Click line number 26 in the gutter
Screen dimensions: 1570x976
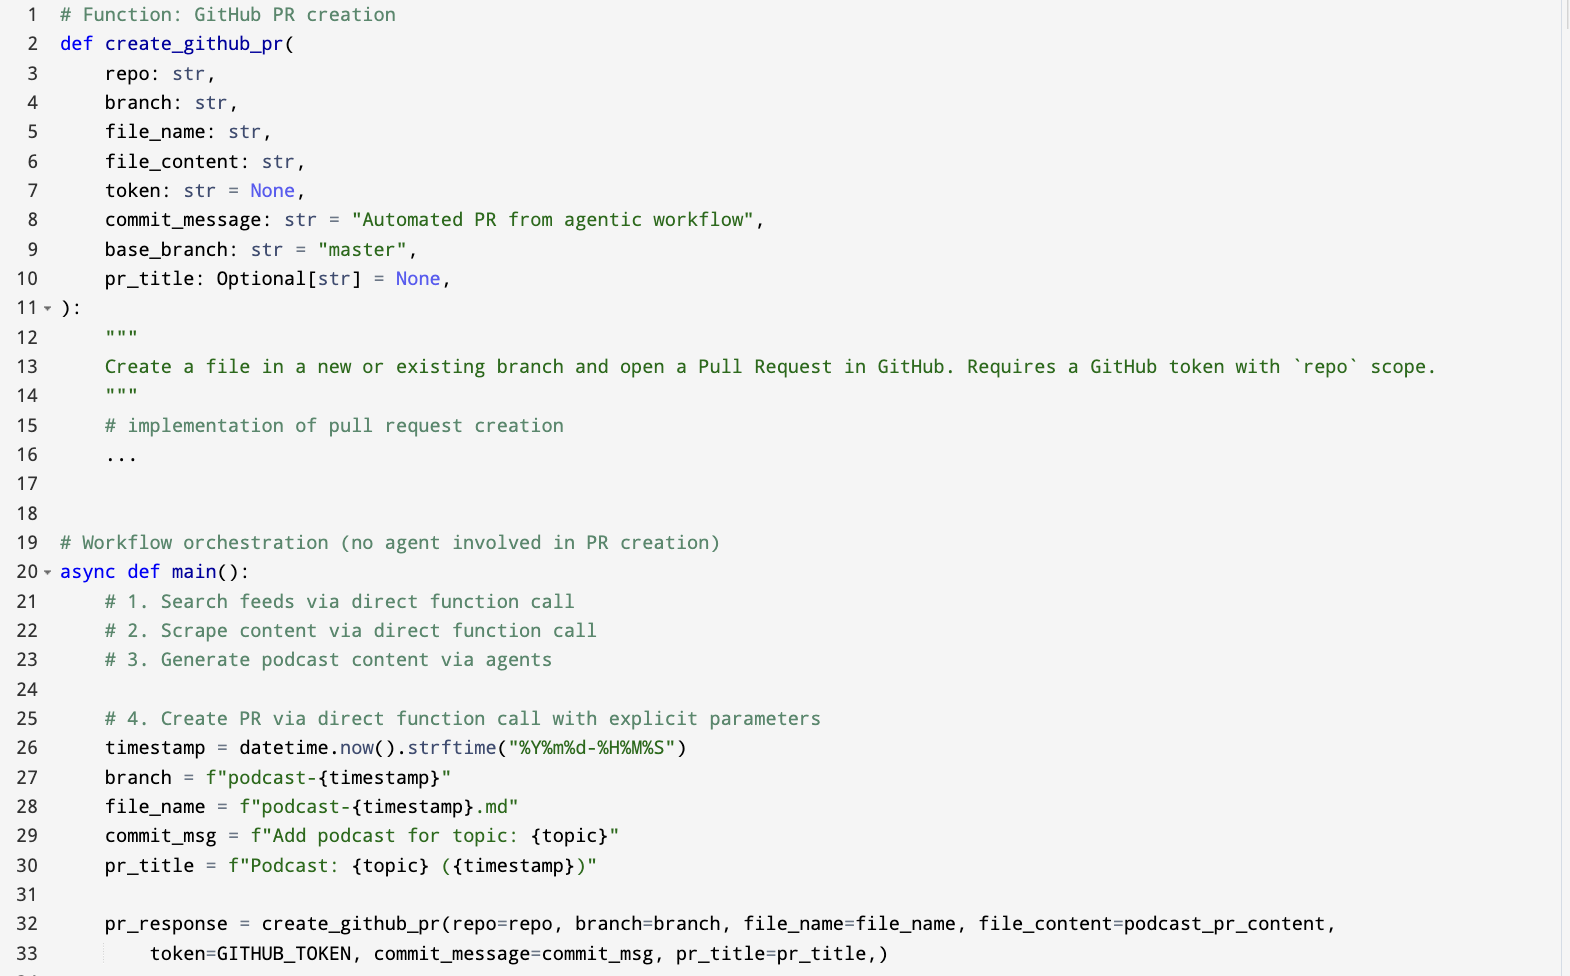[27, 748]
